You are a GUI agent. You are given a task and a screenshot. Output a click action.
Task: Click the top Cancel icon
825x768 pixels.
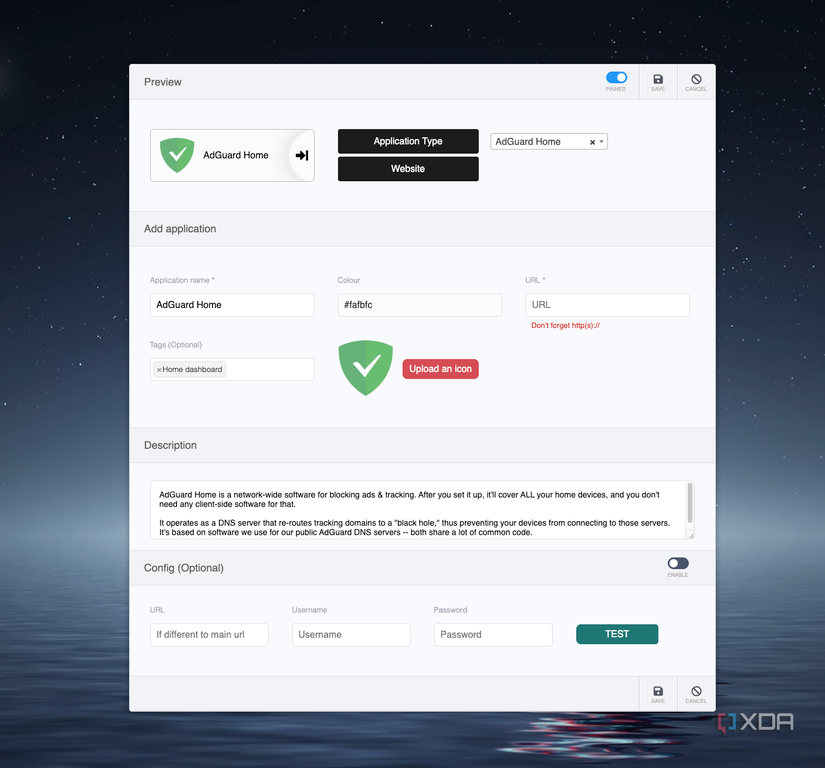(x=696, y=79)
